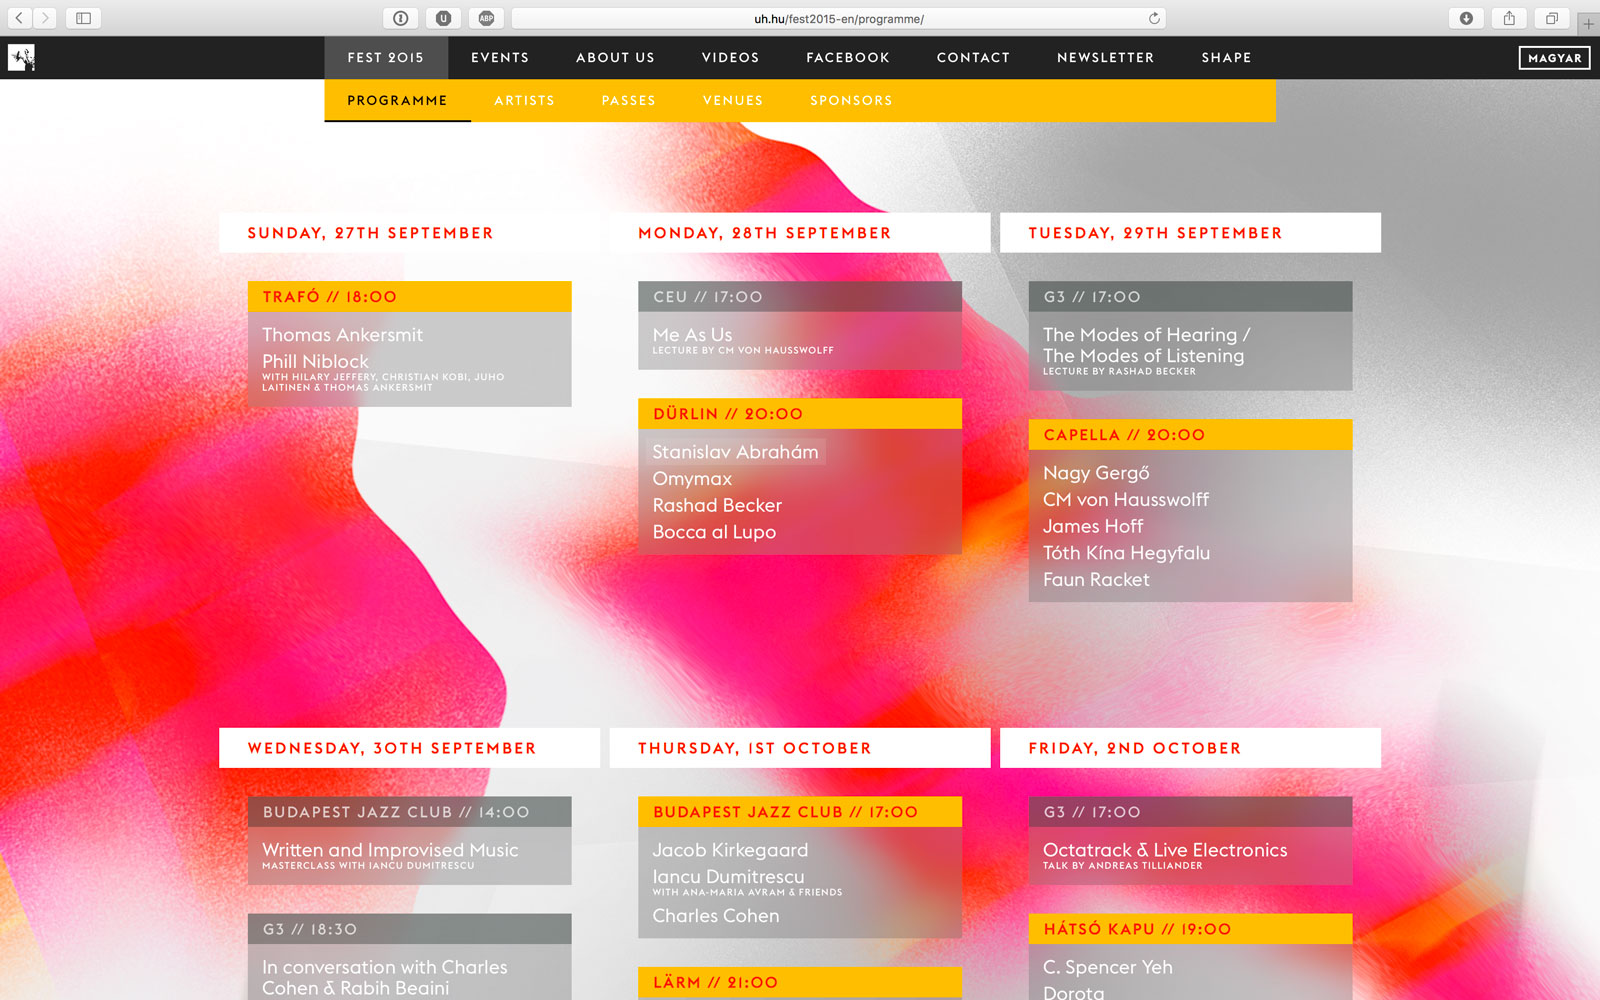Open the Thomas Ankersmit artist link
1600x1000 pixels.
click(x=342, y=335)
